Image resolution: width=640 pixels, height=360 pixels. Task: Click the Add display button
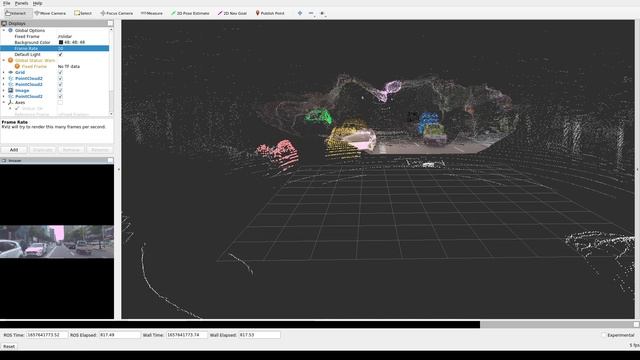(14, 150)
